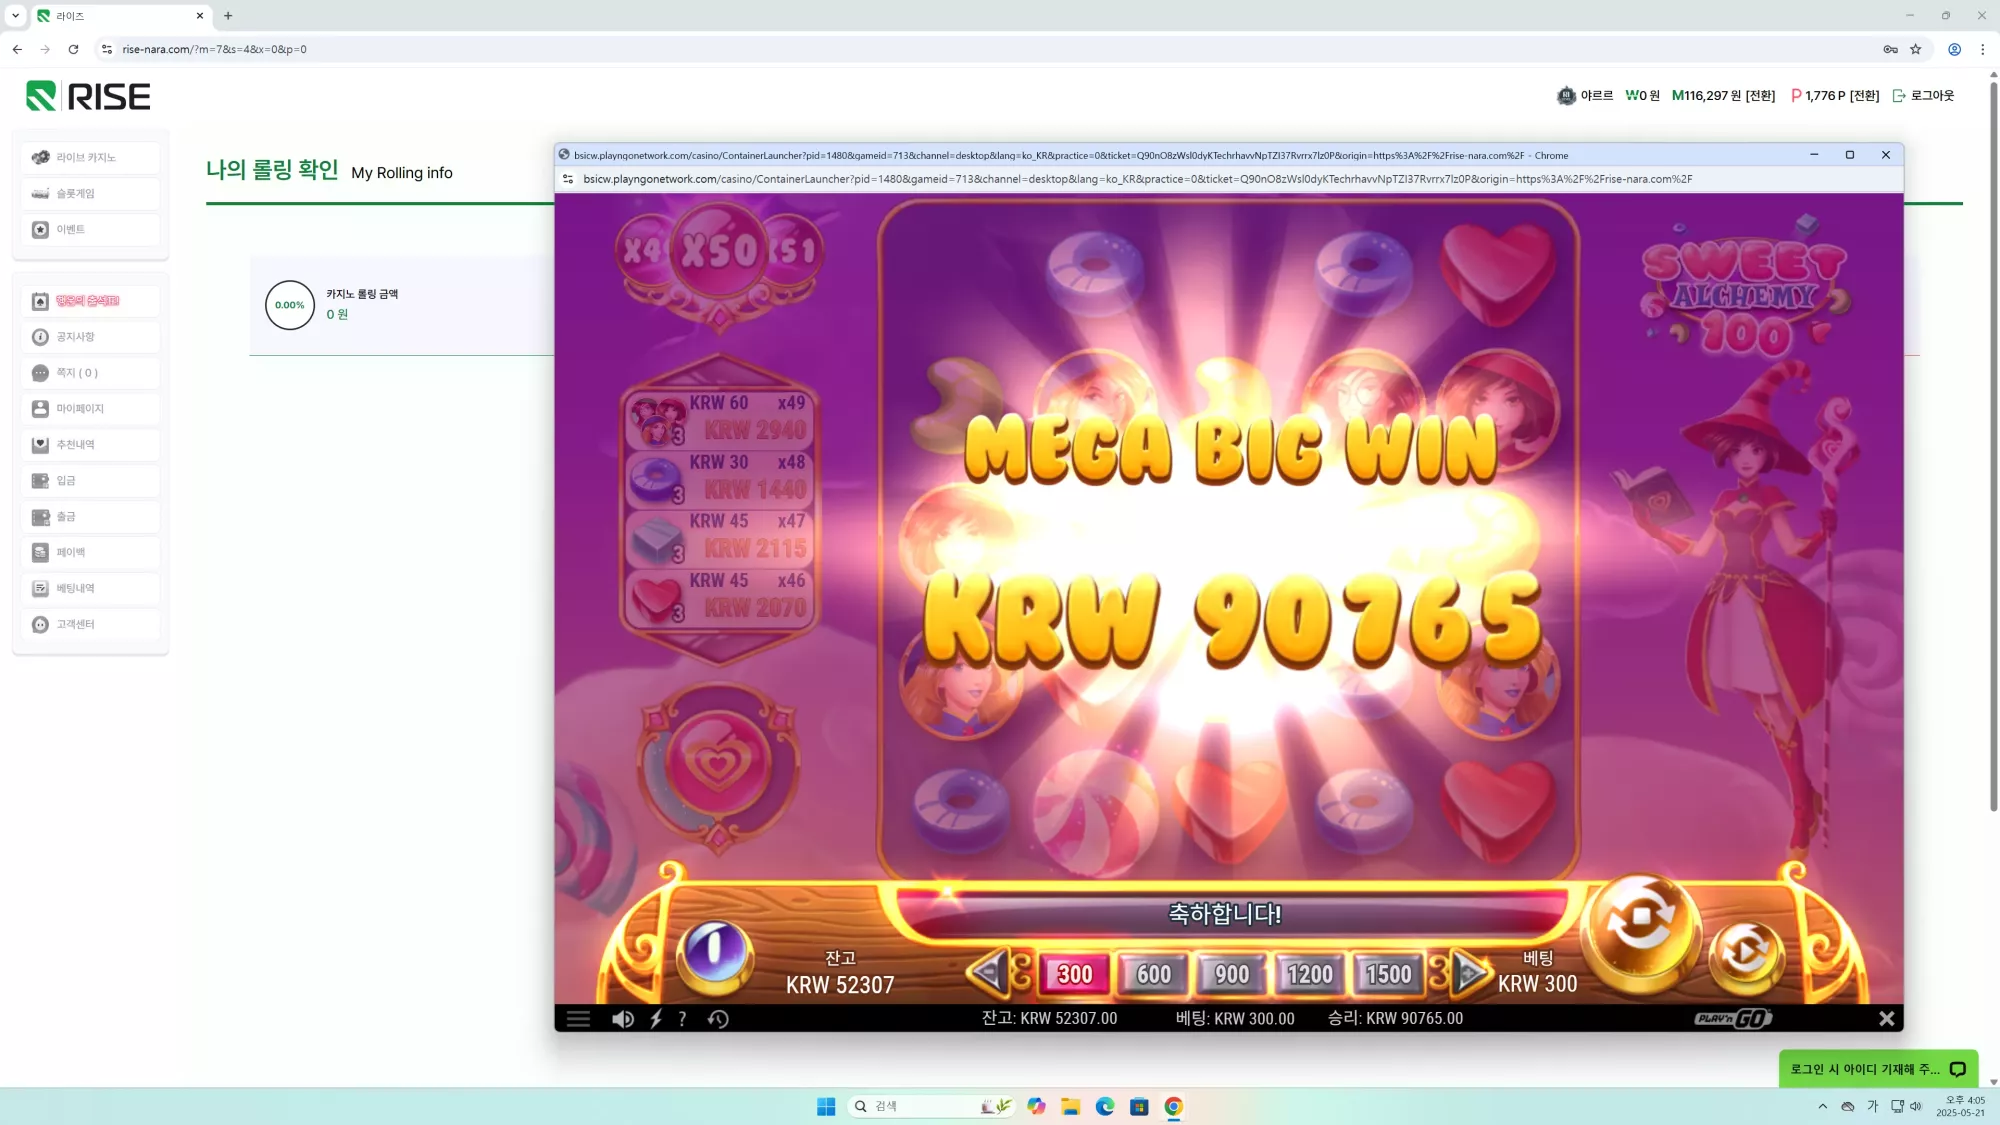Click the KRW 60 x49 win row
The image size is (2000, 1125).
click(x=718, y=417)
